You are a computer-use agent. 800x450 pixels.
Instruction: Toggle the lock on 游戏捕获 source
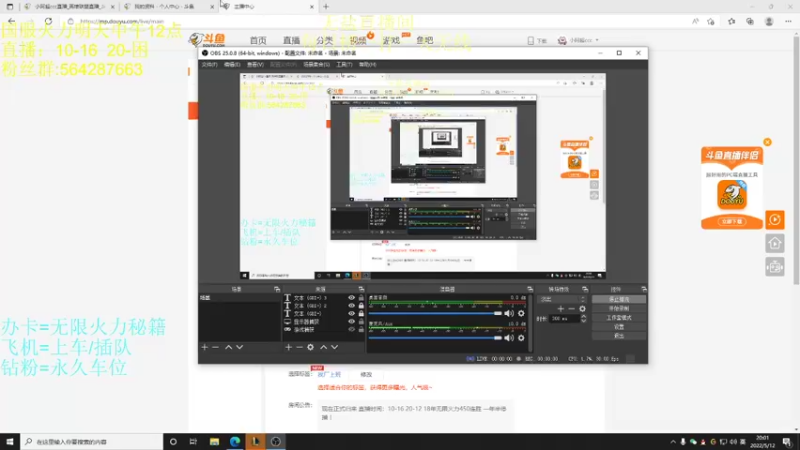pos(361,330)
